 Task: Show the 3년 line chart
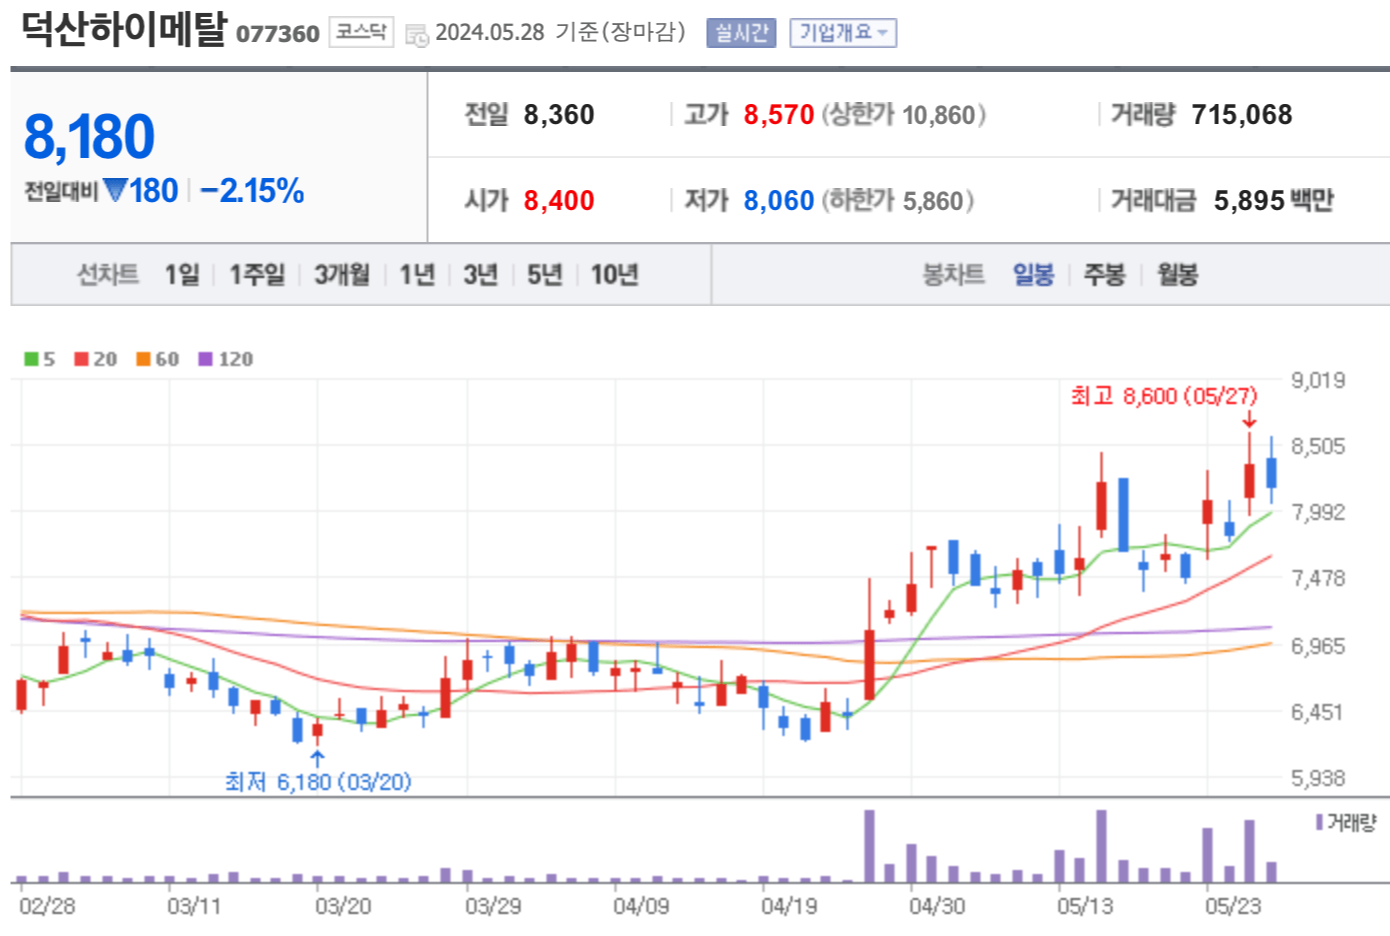(481, 274)
